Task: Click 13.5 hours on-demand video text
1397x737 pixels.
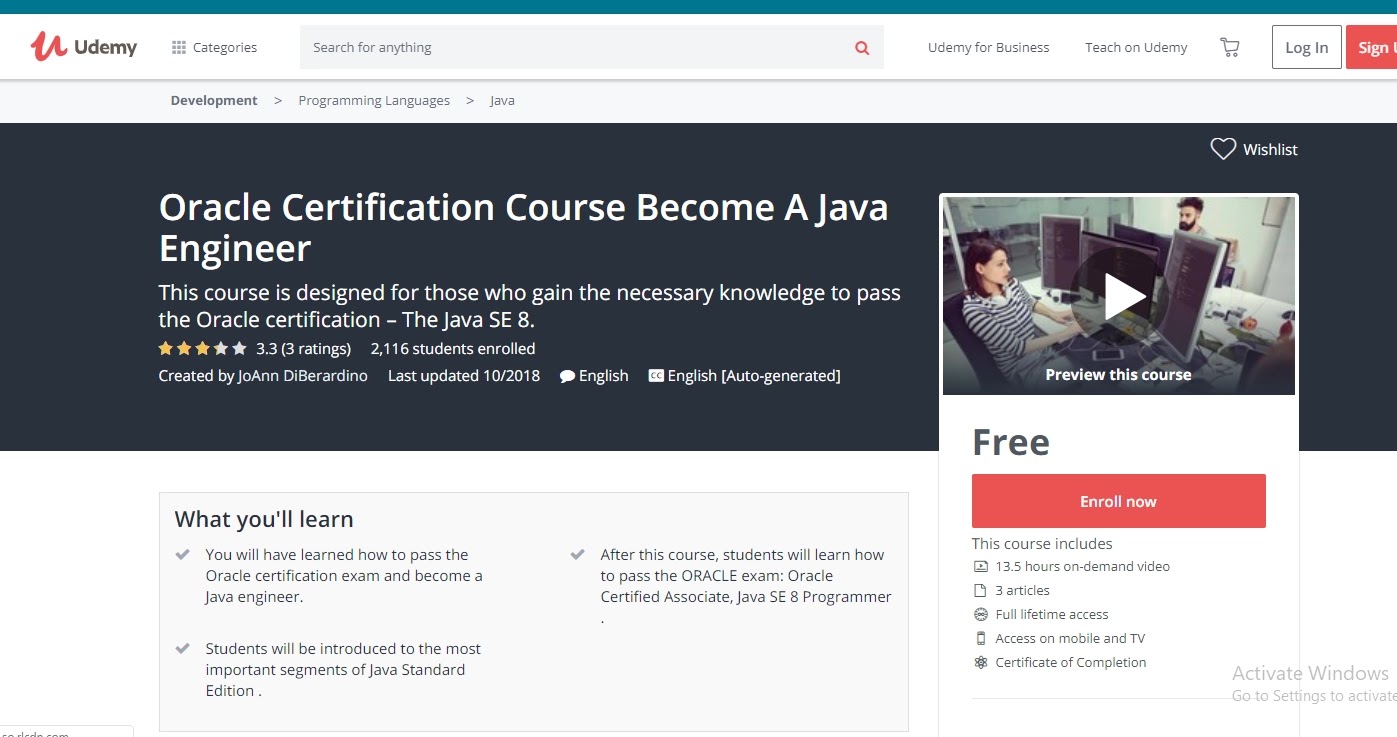Action: pos(1082,566)
